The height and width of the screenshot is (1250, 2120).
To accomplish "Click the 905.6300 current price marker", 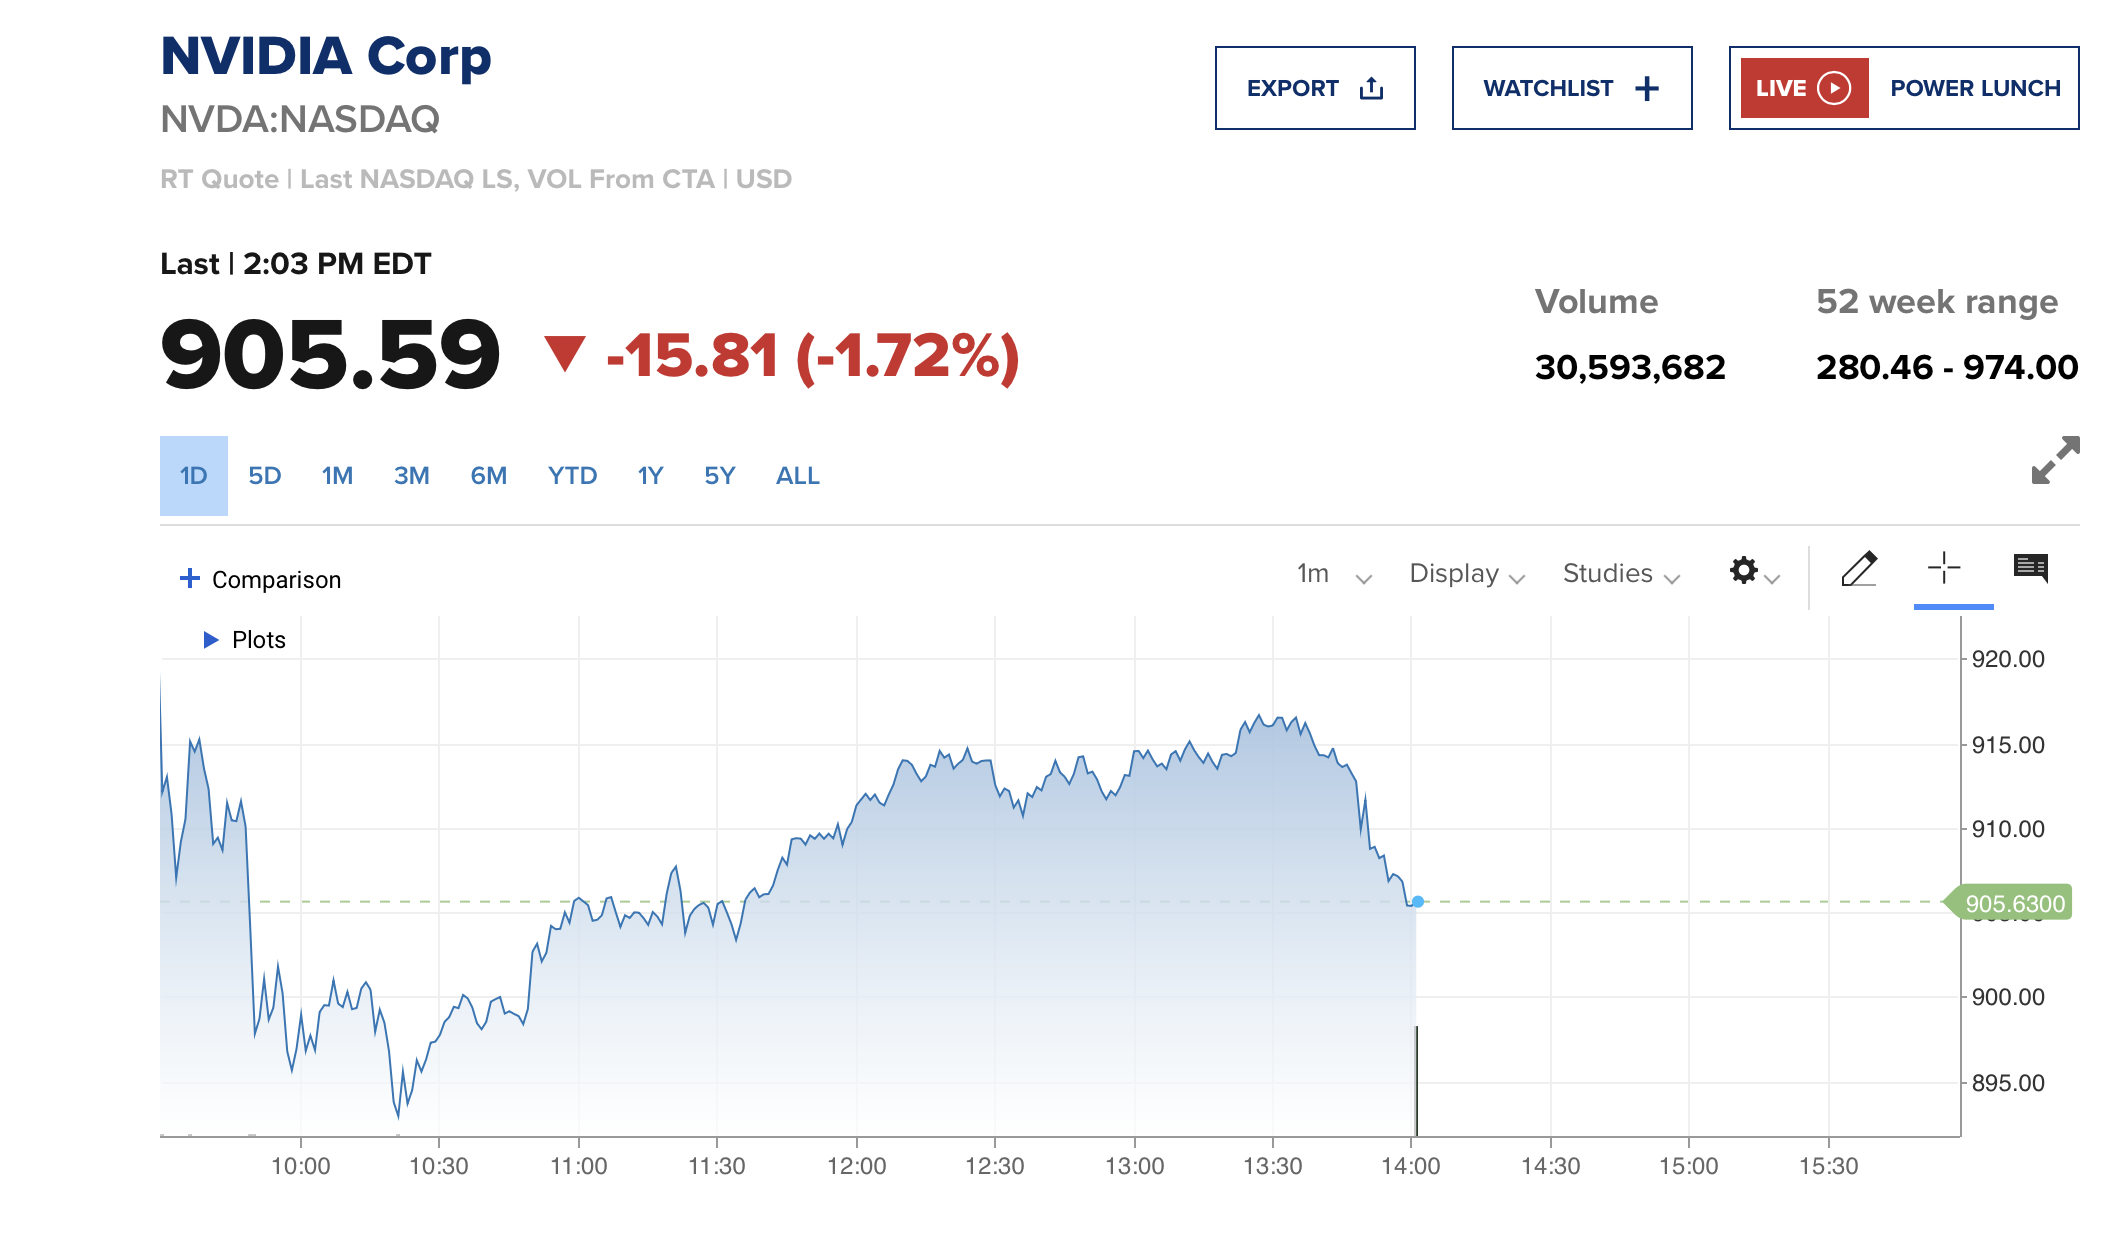I will click(2012, 903).
